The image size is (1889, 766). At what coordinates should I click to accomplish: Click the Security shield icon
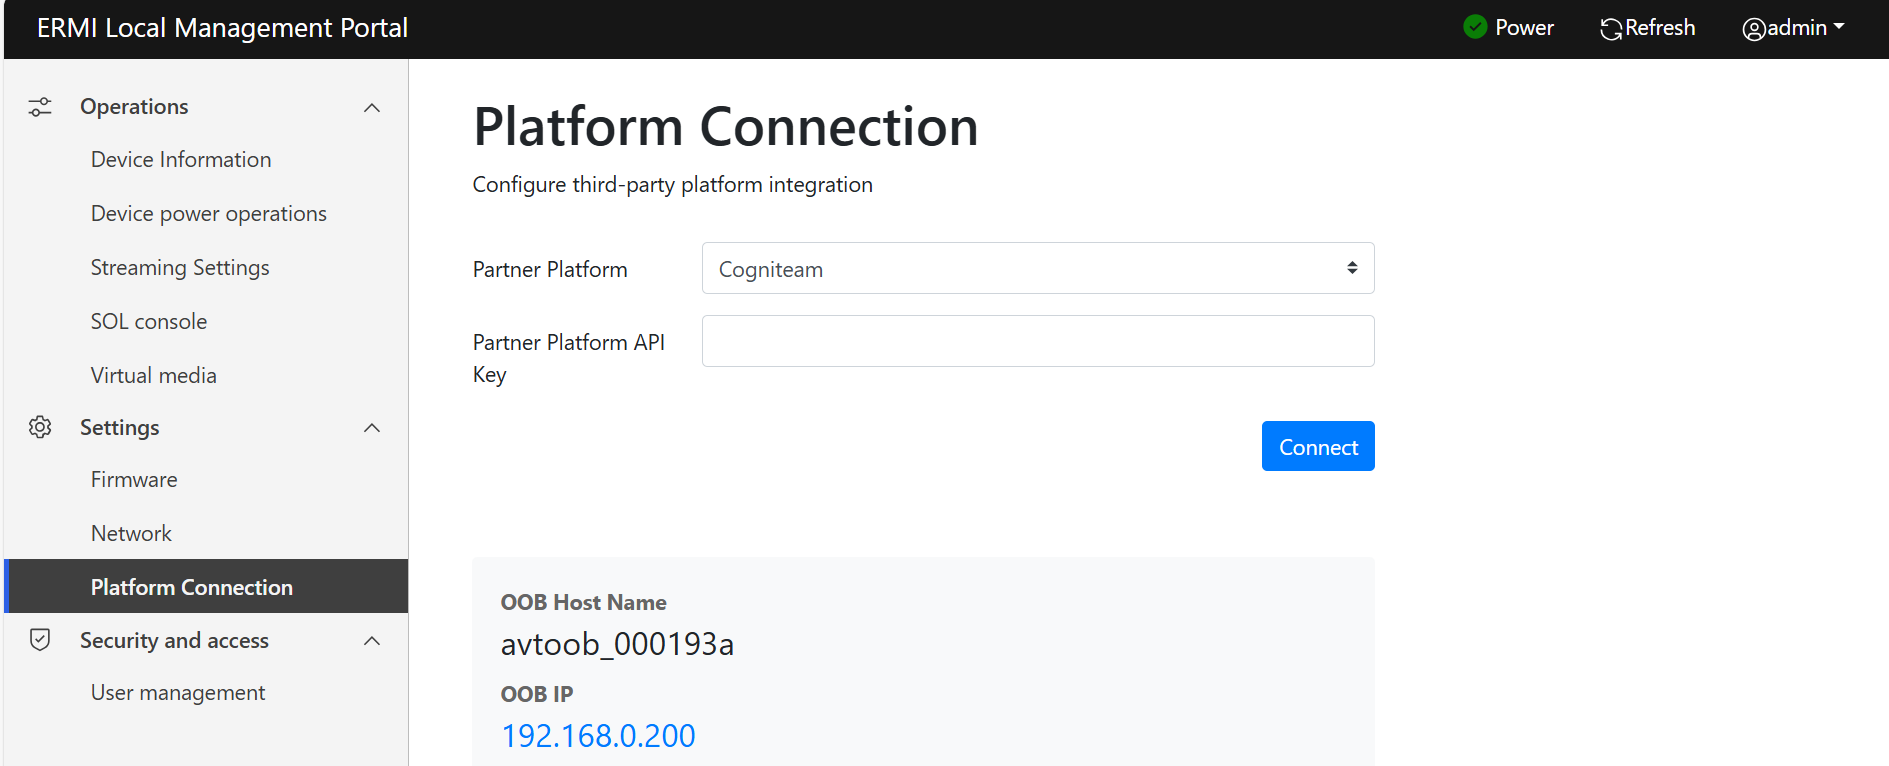coord(40,640)
